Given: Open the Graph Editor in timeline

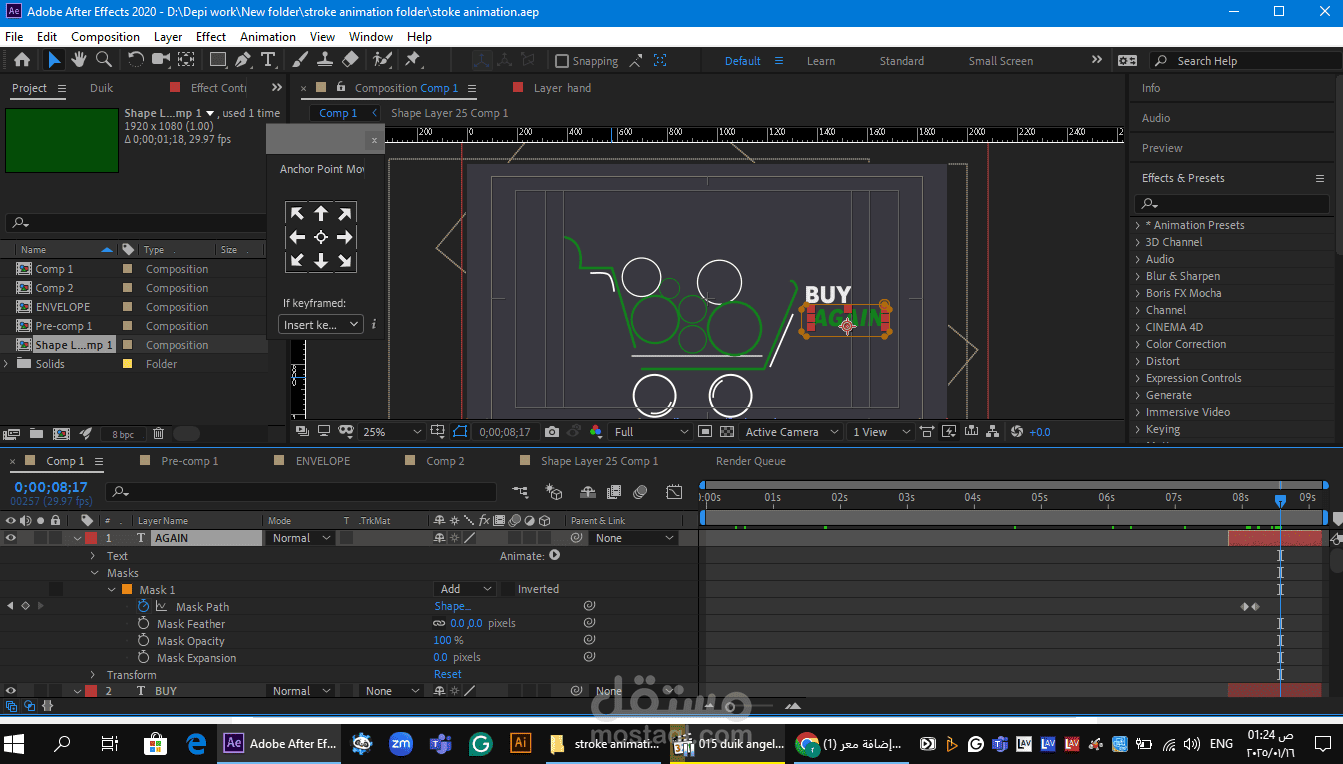Looking at the screenshot, I should (675, 492).
